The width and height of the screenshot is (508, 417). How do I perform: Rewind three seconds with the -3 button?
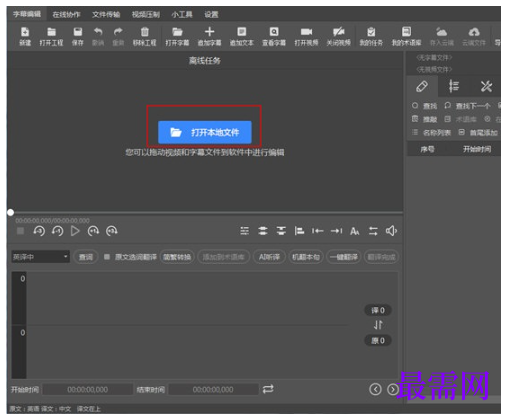point(39,231)
